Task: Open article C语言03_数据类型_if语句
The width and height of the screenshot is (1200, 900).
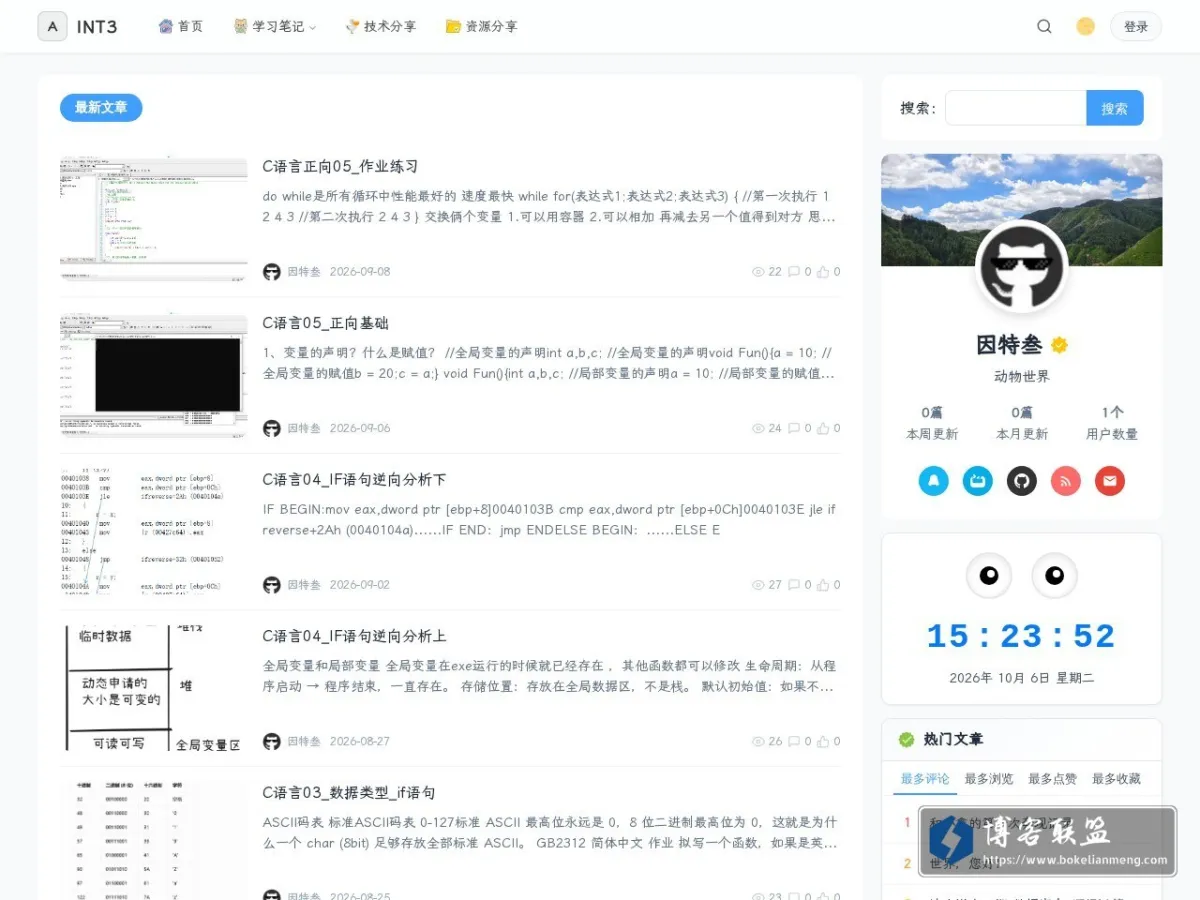Action: pyautogui.click(x=349, y=792)
